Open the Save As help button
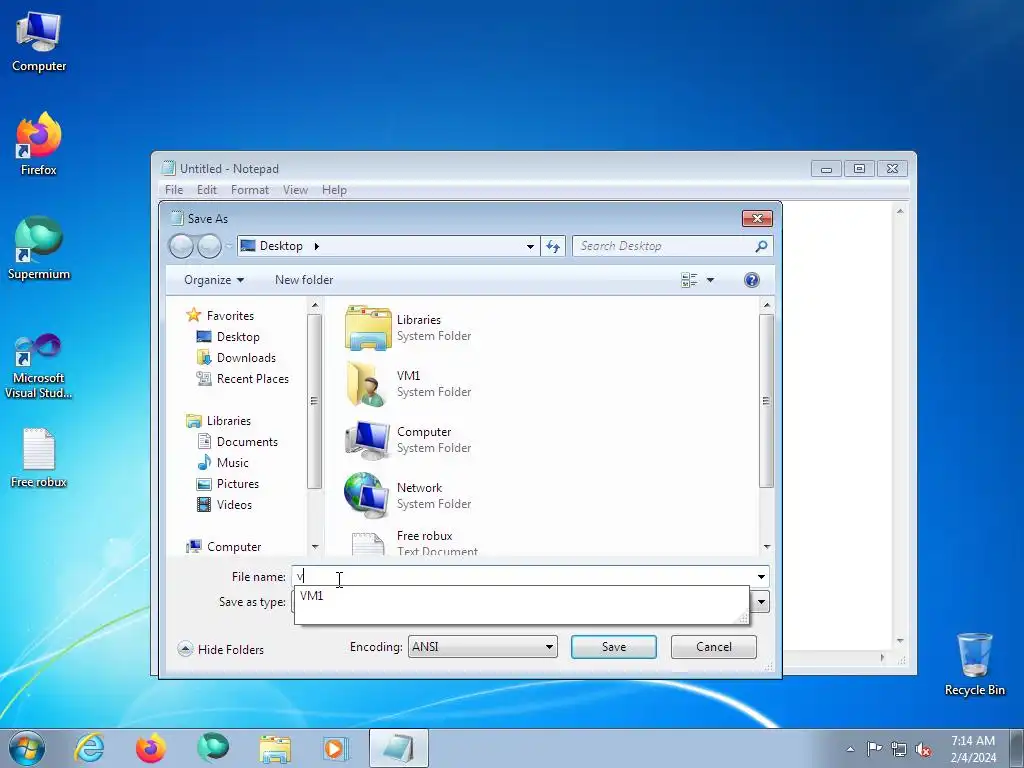The width and height of the screenshot is (1024, 768). (x=752, y=280)
